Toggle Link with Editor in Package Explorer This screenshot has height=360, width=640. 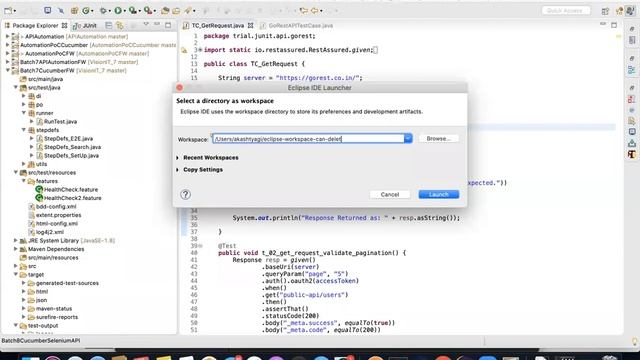tap(120, 25)
